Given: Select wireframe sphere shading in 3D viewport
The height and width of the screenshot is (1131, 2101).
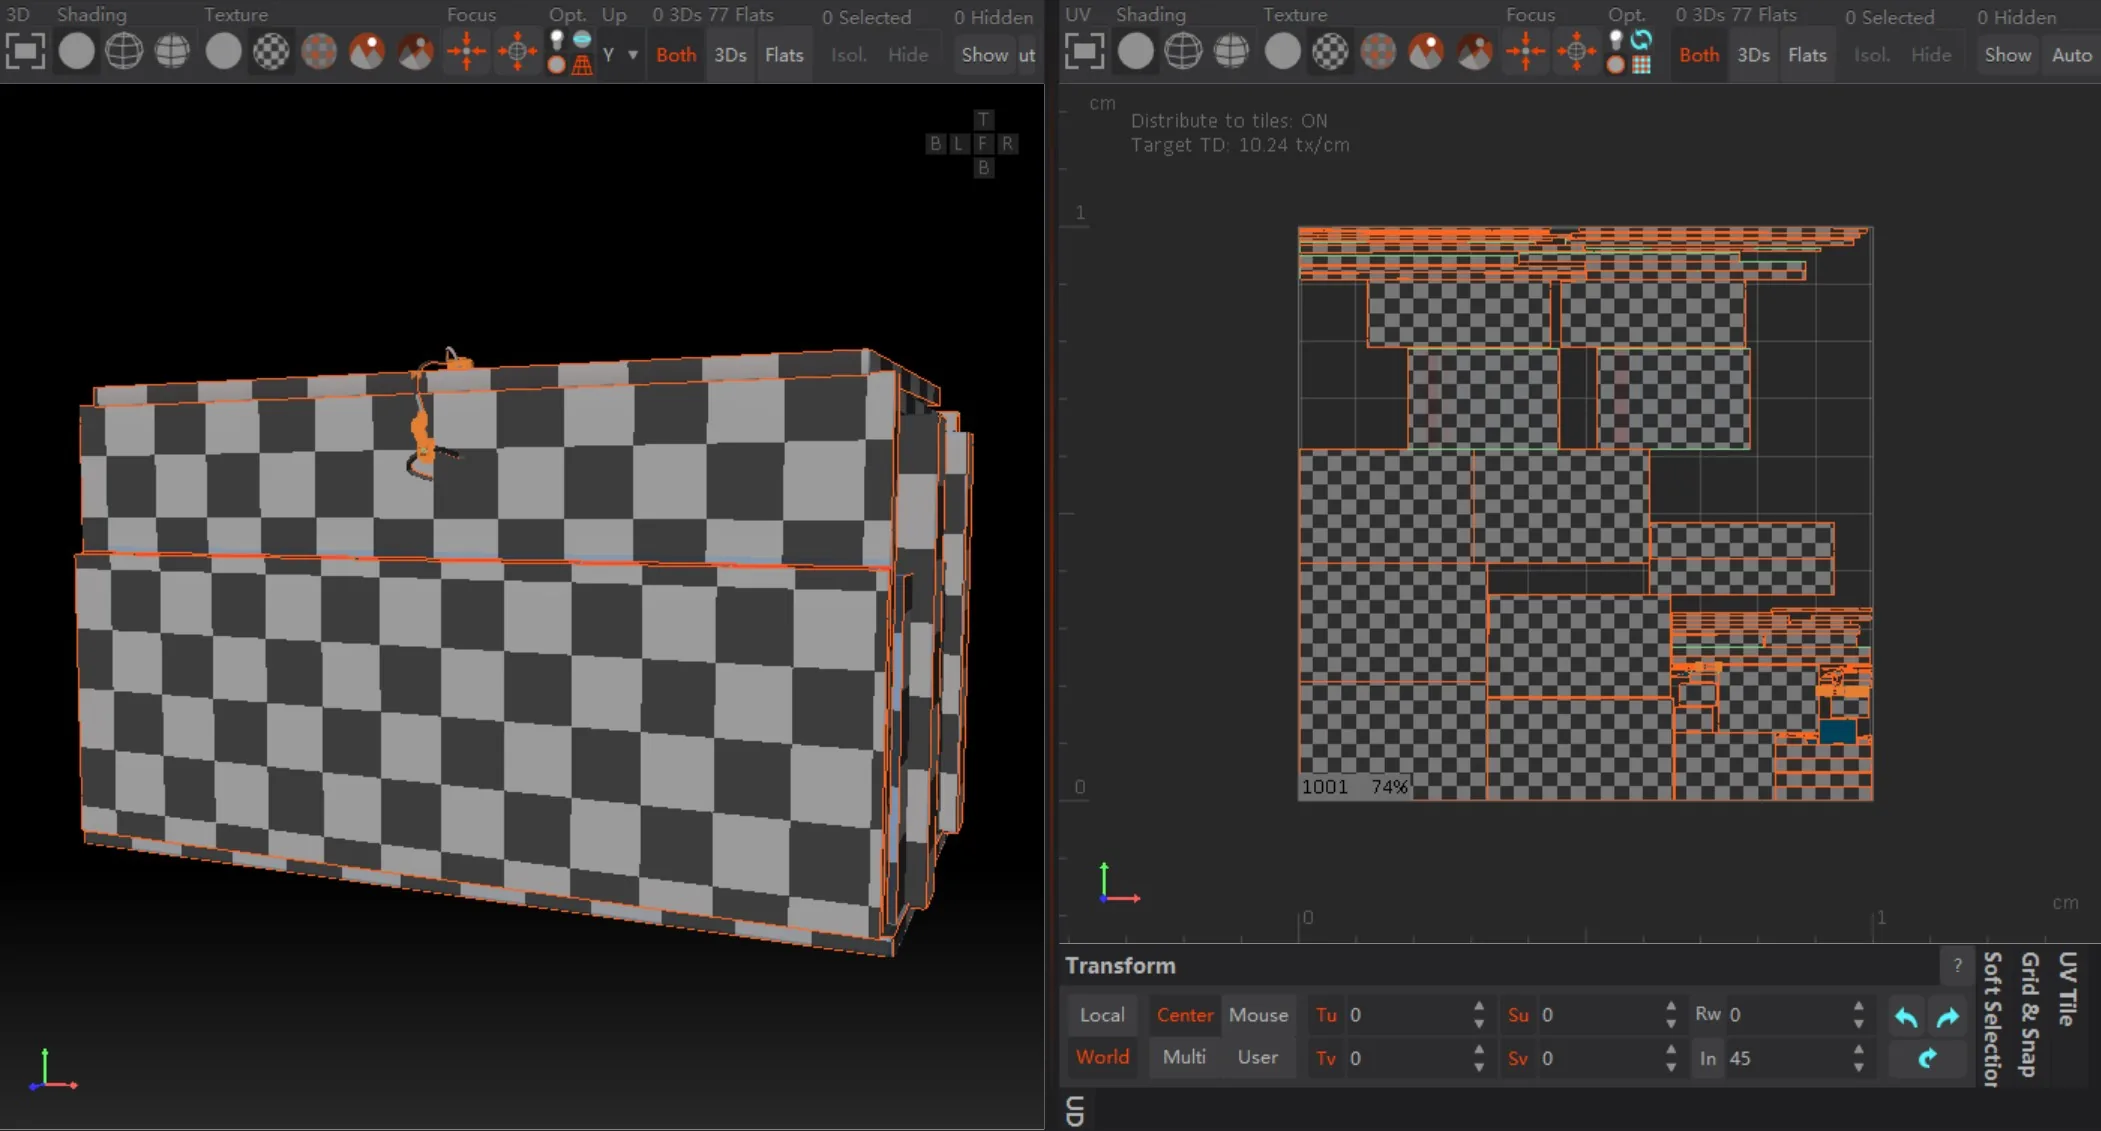Looking at the screenshot, I should 124,51.
